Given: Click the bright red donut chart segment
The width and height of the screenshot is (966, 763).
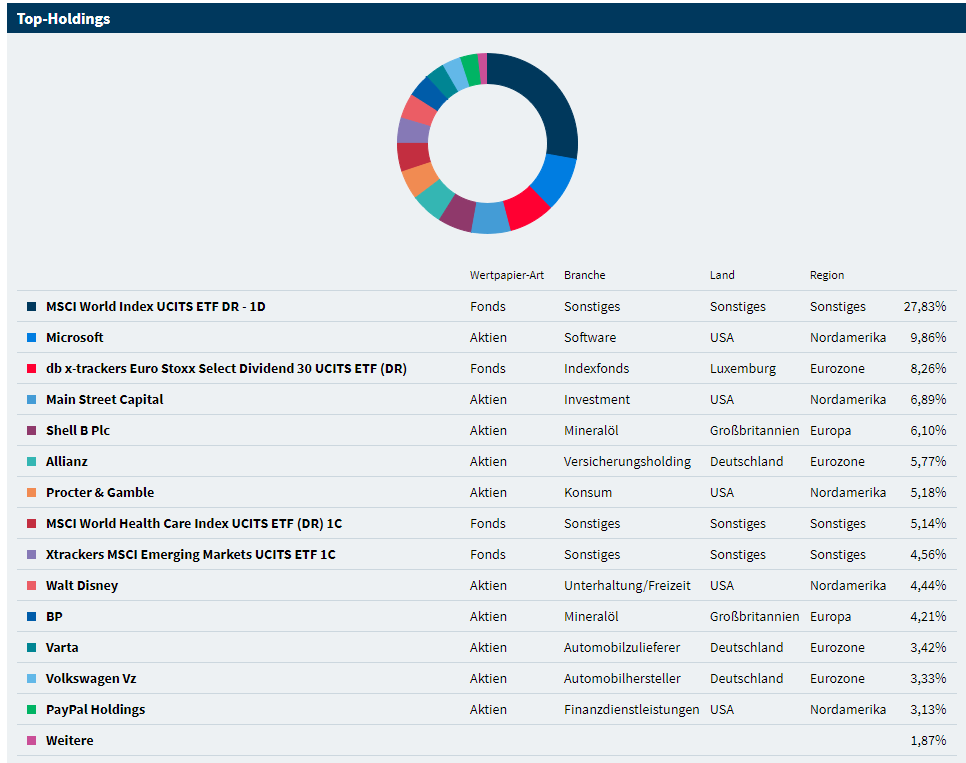Looking at the screenshot, I should point(526,208).
